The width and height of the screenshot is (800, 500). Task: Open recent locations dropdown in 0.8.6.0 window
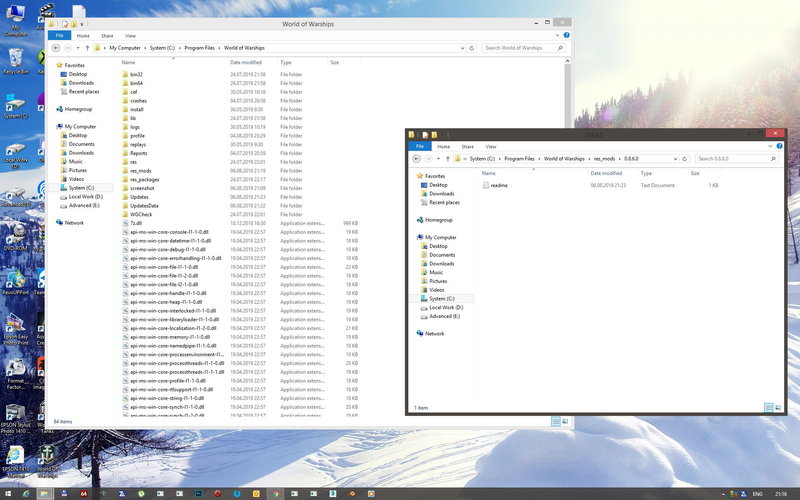pyautogui.click(x=438, y=159)
